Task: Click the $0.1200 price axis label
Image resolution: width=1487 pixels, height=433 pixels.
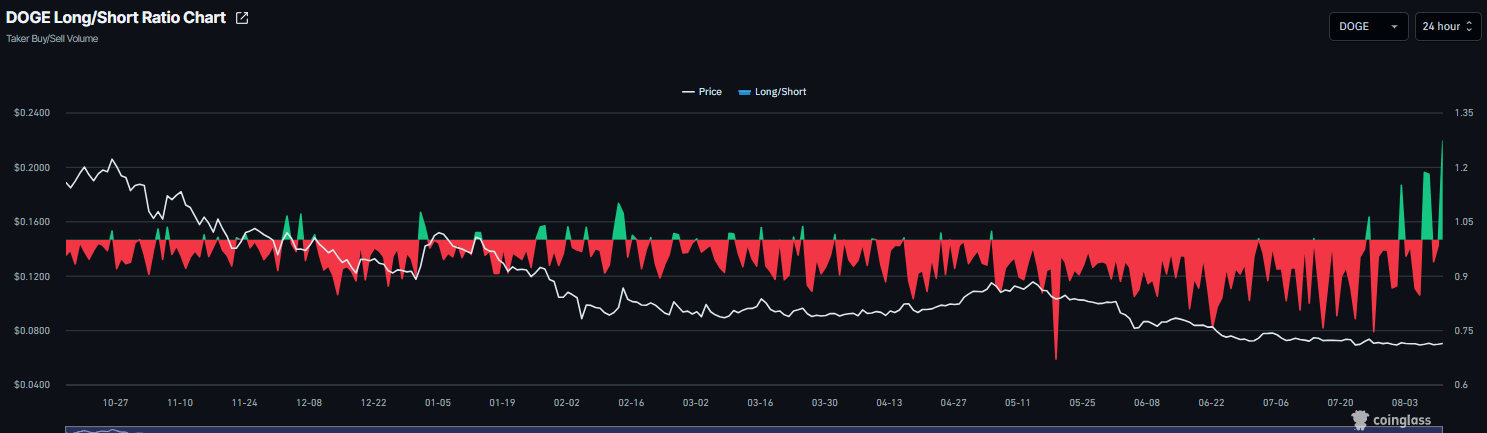Action: [31, 276]
